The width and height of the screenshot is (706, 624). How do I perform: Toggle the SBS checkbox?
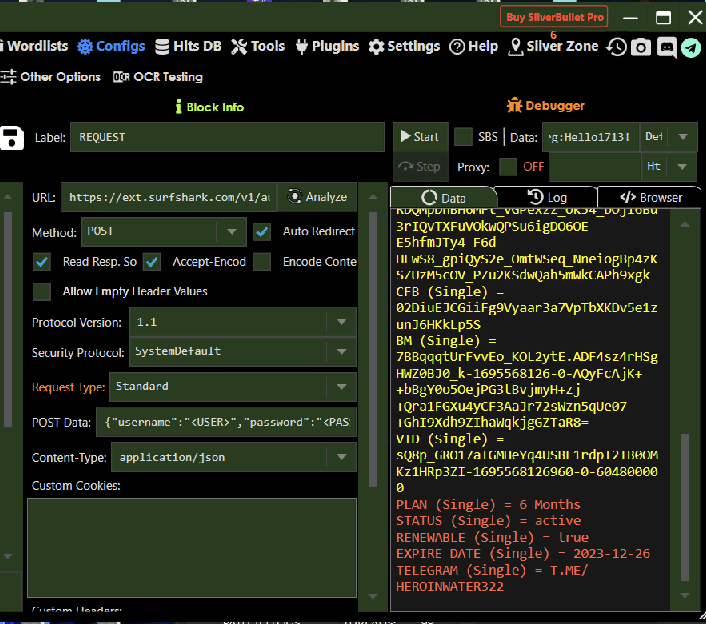[463, 137]
